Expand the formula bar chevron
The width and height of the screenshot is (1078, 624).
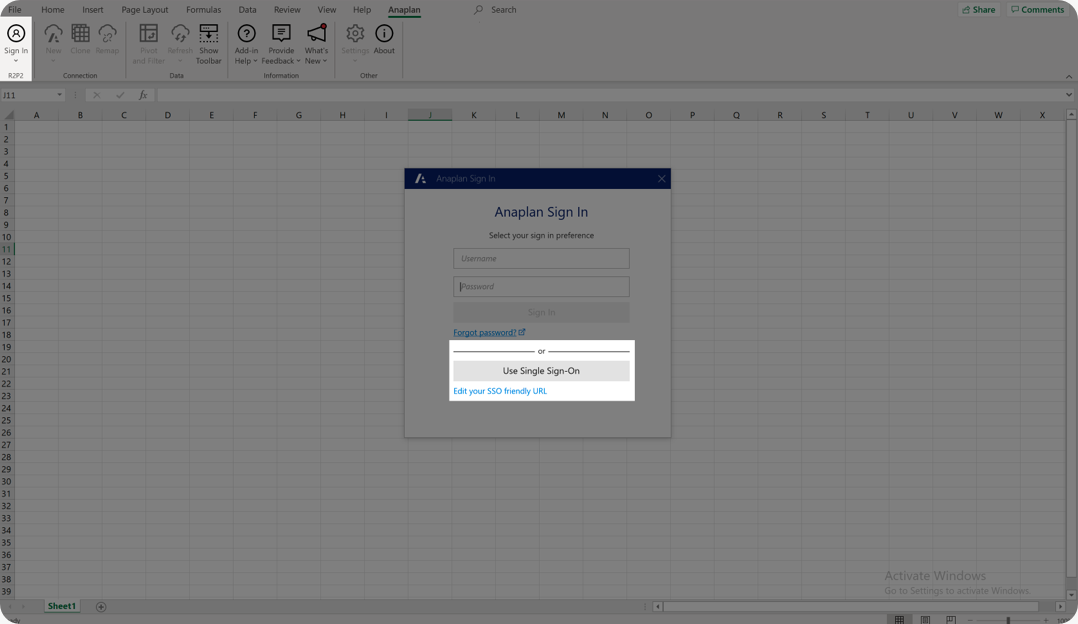point(1068,95)
